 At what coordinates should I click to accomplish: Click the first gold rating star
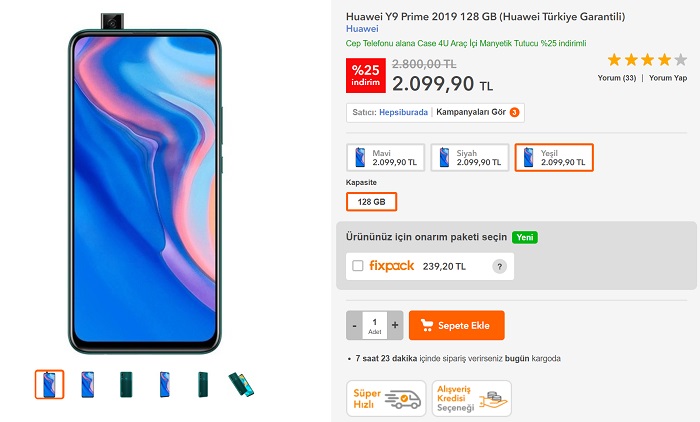click(614, 59)
